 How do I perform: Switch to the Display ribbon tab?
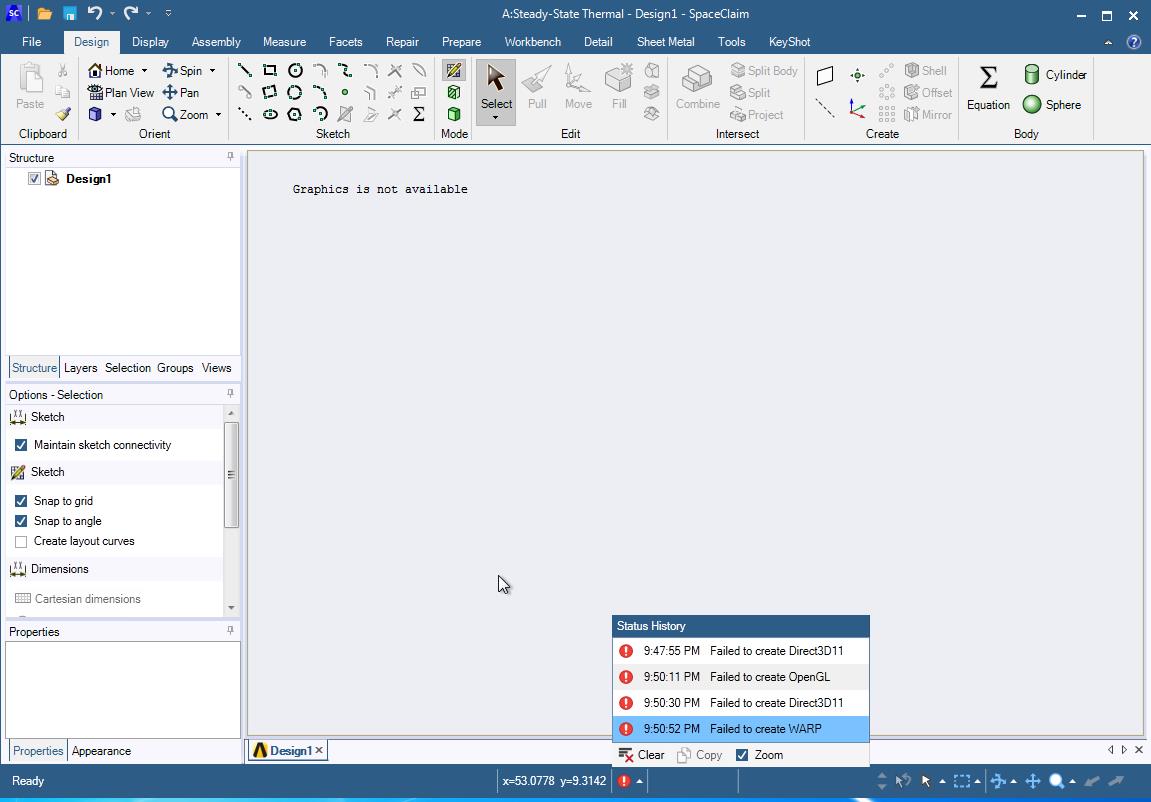tap(150, 42)
